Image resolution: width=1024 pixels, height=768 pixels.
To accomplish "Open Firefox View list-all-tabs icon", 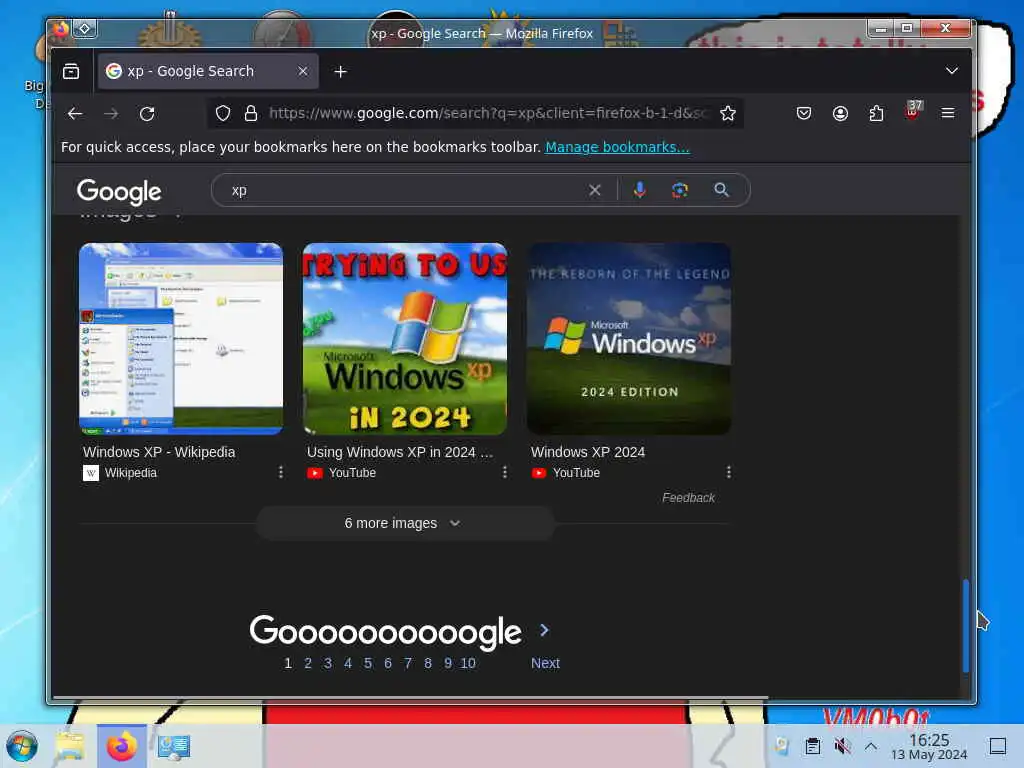I will coord(71,71).
